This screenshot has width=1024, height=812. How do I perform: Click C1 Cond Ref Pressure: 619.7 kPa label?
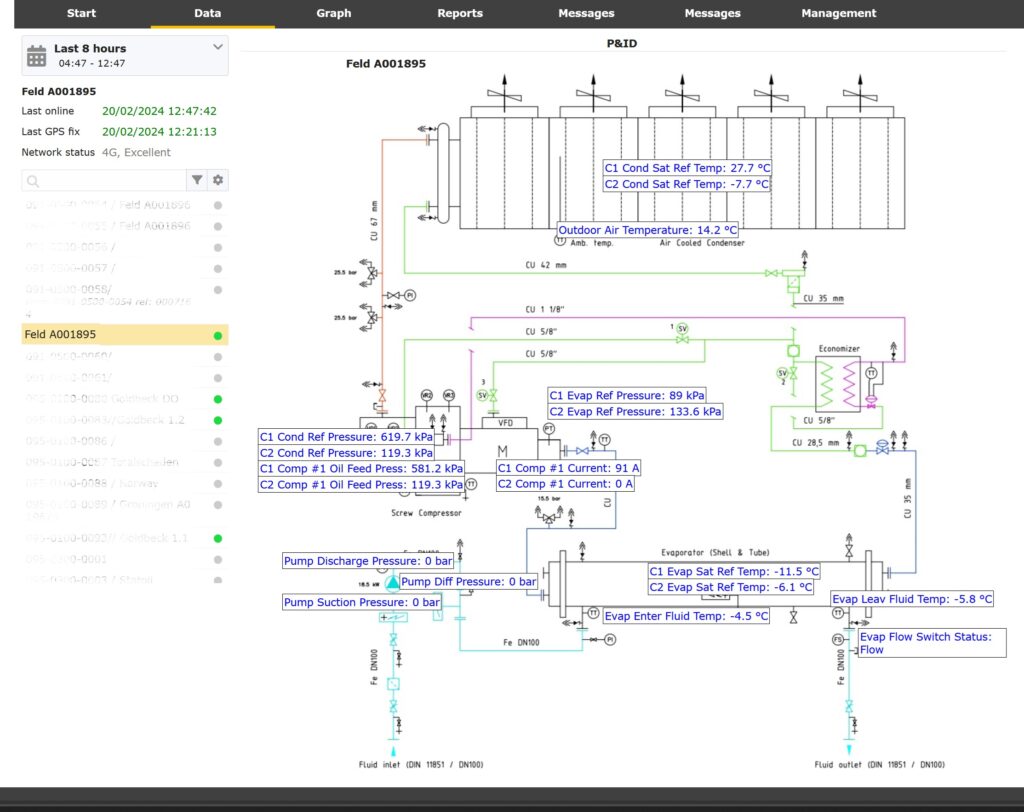[346, 436]
